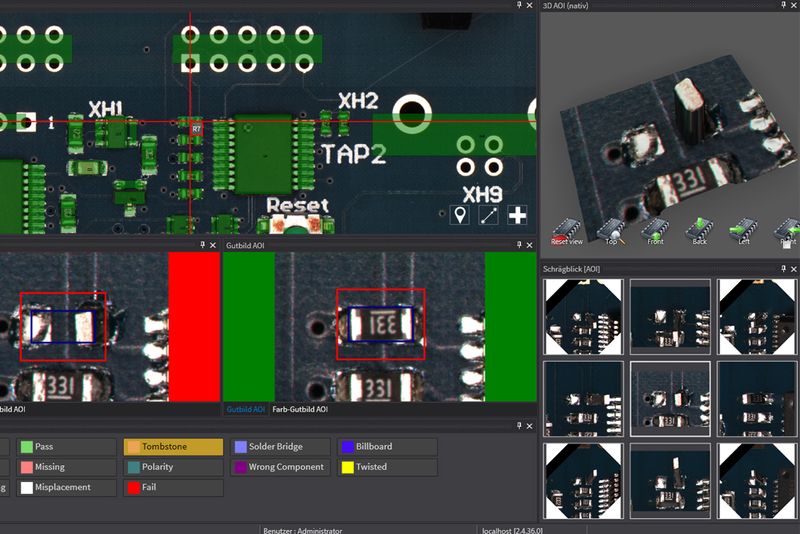Pin the Gutbild AOI panel
Screen dimensions: 800x534
pos(519,245)
